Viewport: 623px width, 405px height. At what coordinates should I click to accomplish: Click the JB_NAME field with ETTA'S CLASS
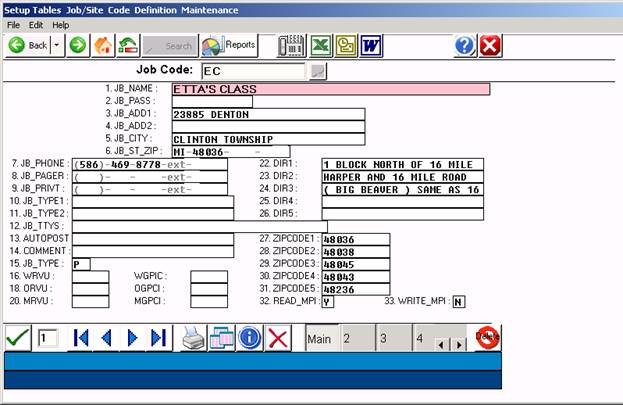click(x=330, y=89)
